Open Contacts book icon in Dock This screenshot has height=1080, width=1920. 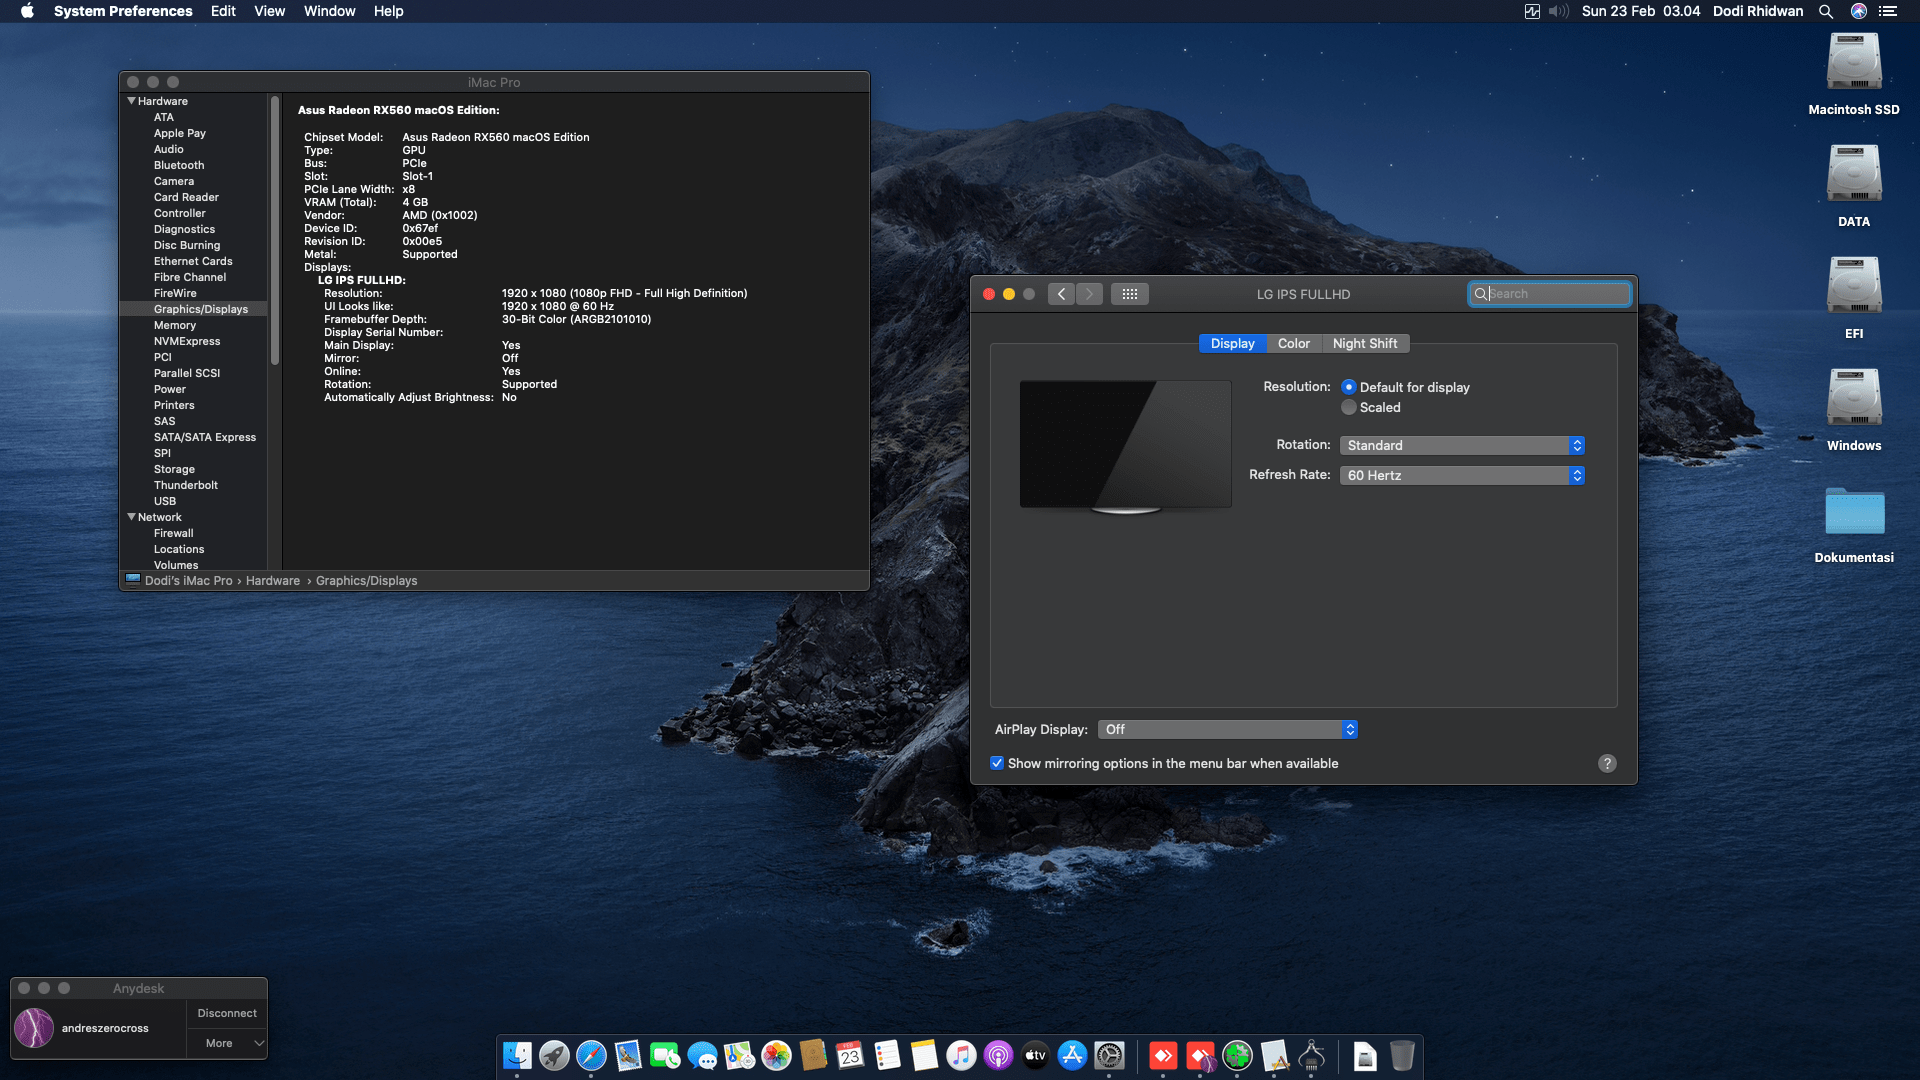[x=813, y=1055]
